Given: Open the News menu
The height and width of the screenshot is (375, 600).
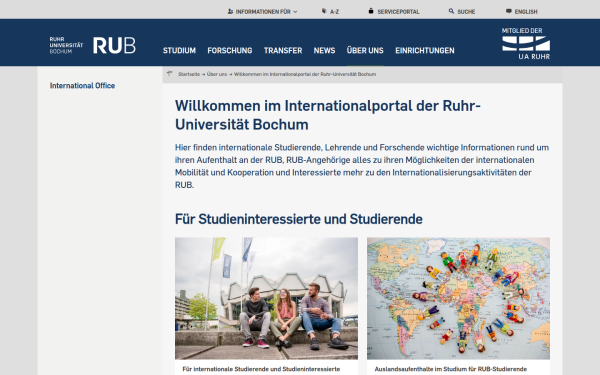Looking at the screenshot, I should click(324, 51).
